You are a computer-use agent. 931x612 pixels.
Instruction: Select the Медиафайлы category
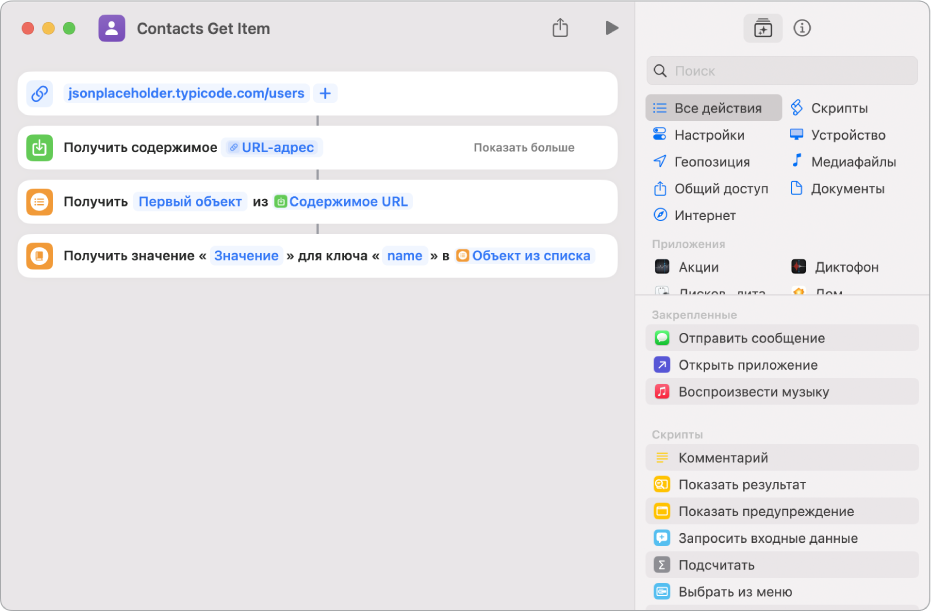pos(843,161)
